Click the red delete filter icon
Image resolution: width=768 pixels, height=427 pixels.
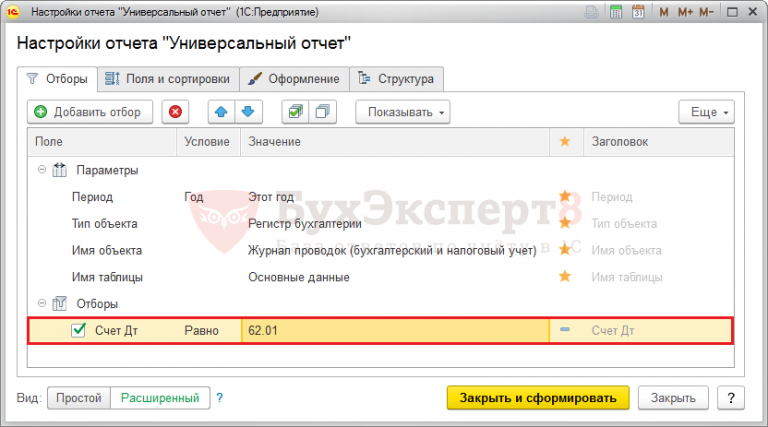coord(175,112)
